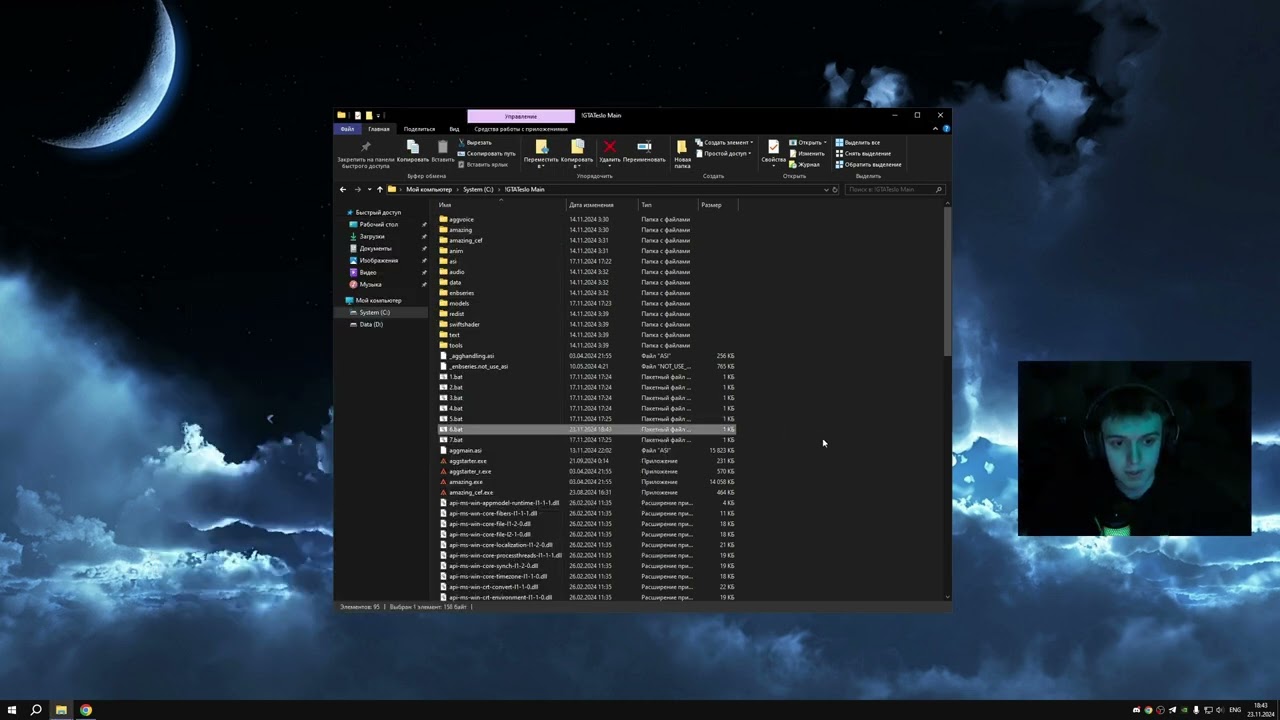This screenshot has height=720, width=1280.
Task: Collapse the ribbon with the chevron
Action: coord(937,129)
